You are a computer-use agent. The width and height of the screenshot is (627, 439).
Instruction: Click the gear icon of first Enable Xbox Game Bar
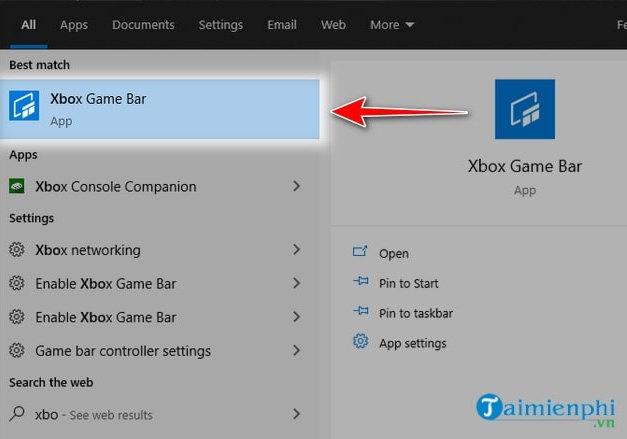16,283
